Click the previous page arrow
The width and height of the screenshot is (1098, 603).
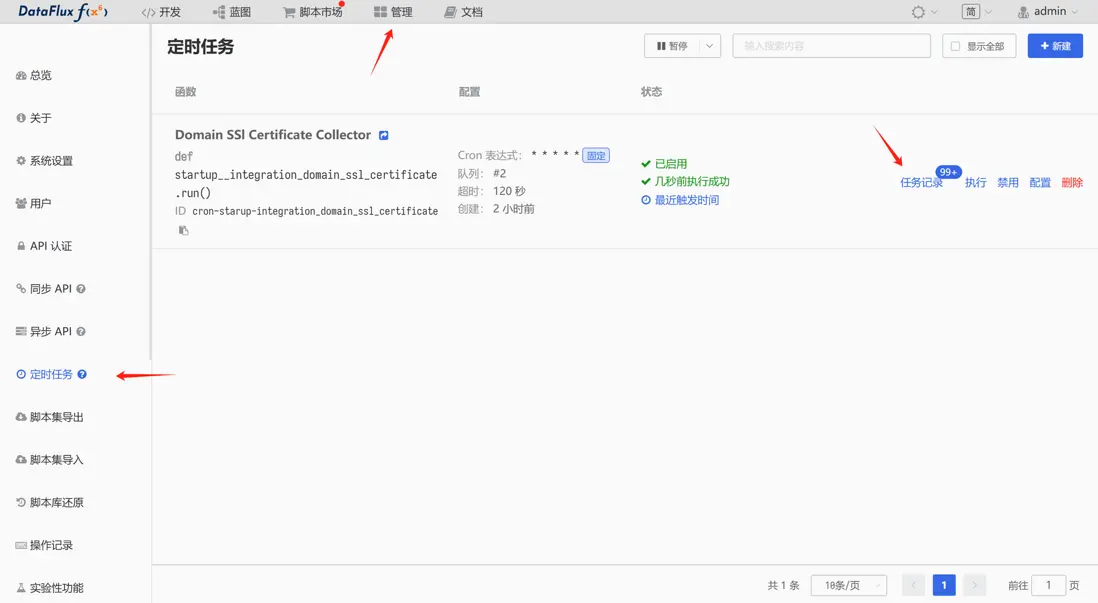tap(913, 585)
